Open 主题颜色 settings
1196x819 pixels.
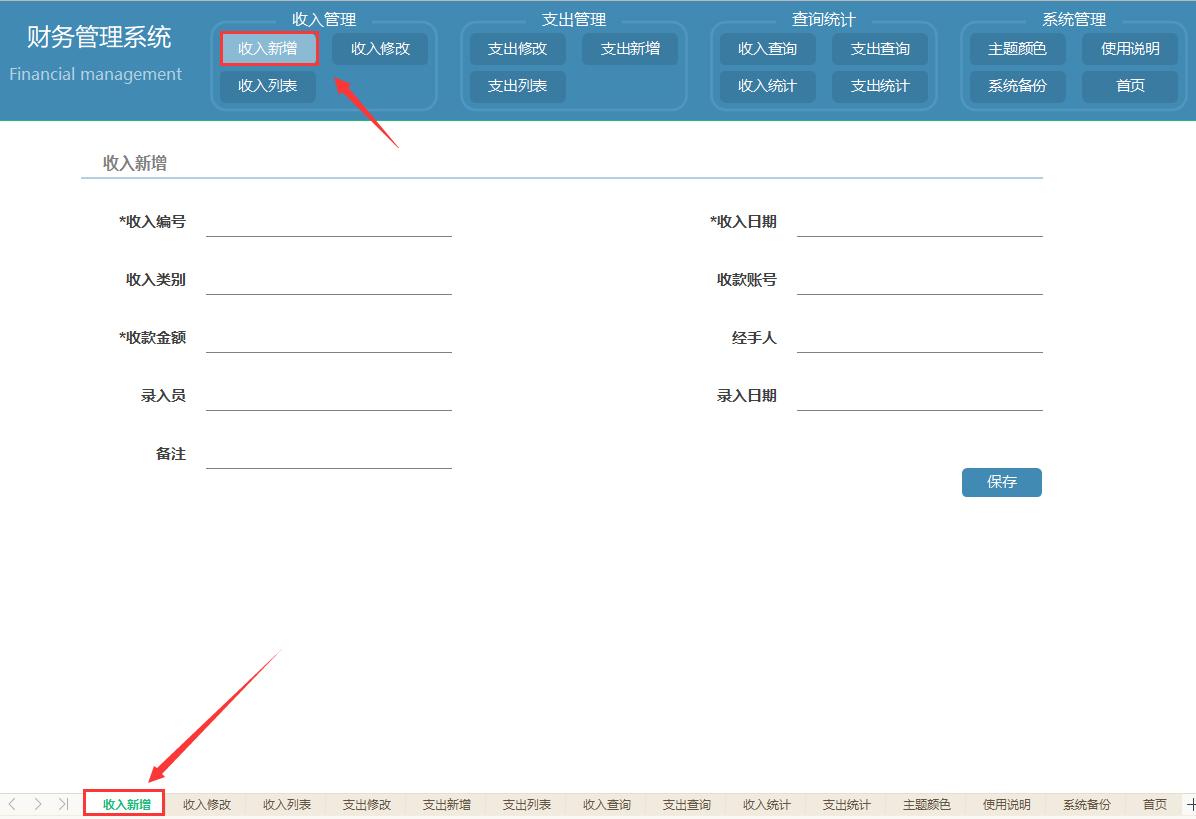coord(1017,48)
